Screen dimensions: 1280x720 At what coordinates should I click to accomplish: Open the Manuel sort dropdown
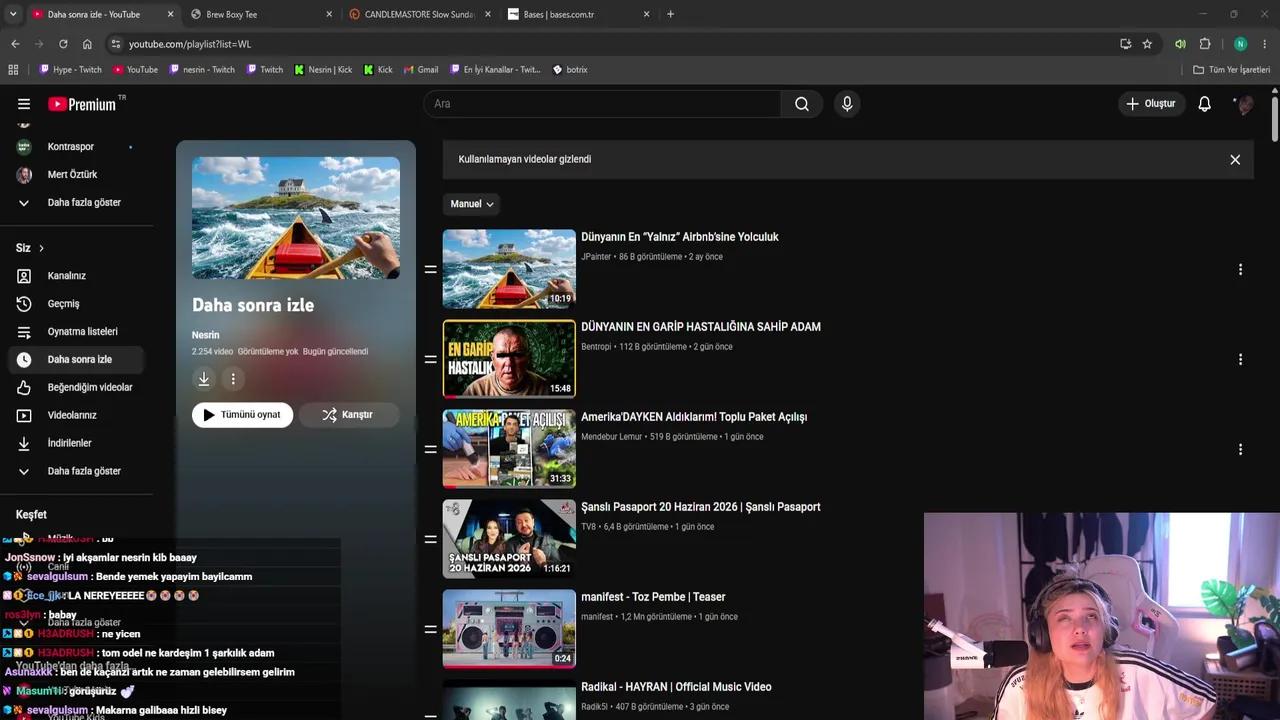[471, 204]
